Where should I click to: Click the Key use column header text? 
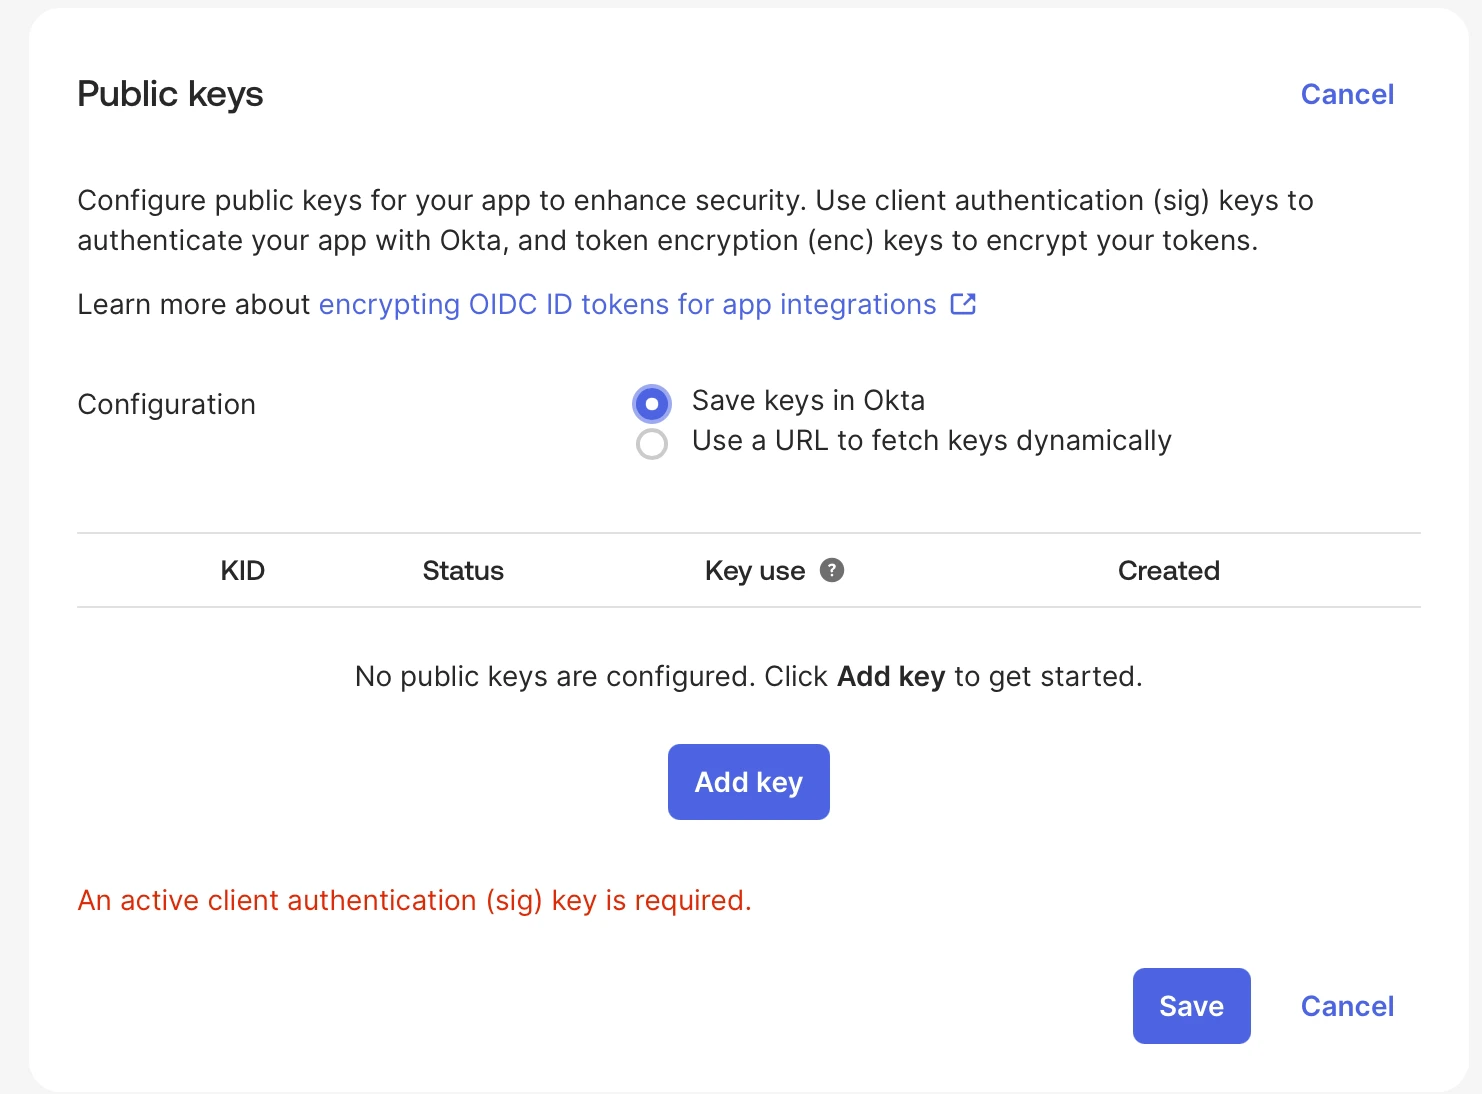point(754,571)
